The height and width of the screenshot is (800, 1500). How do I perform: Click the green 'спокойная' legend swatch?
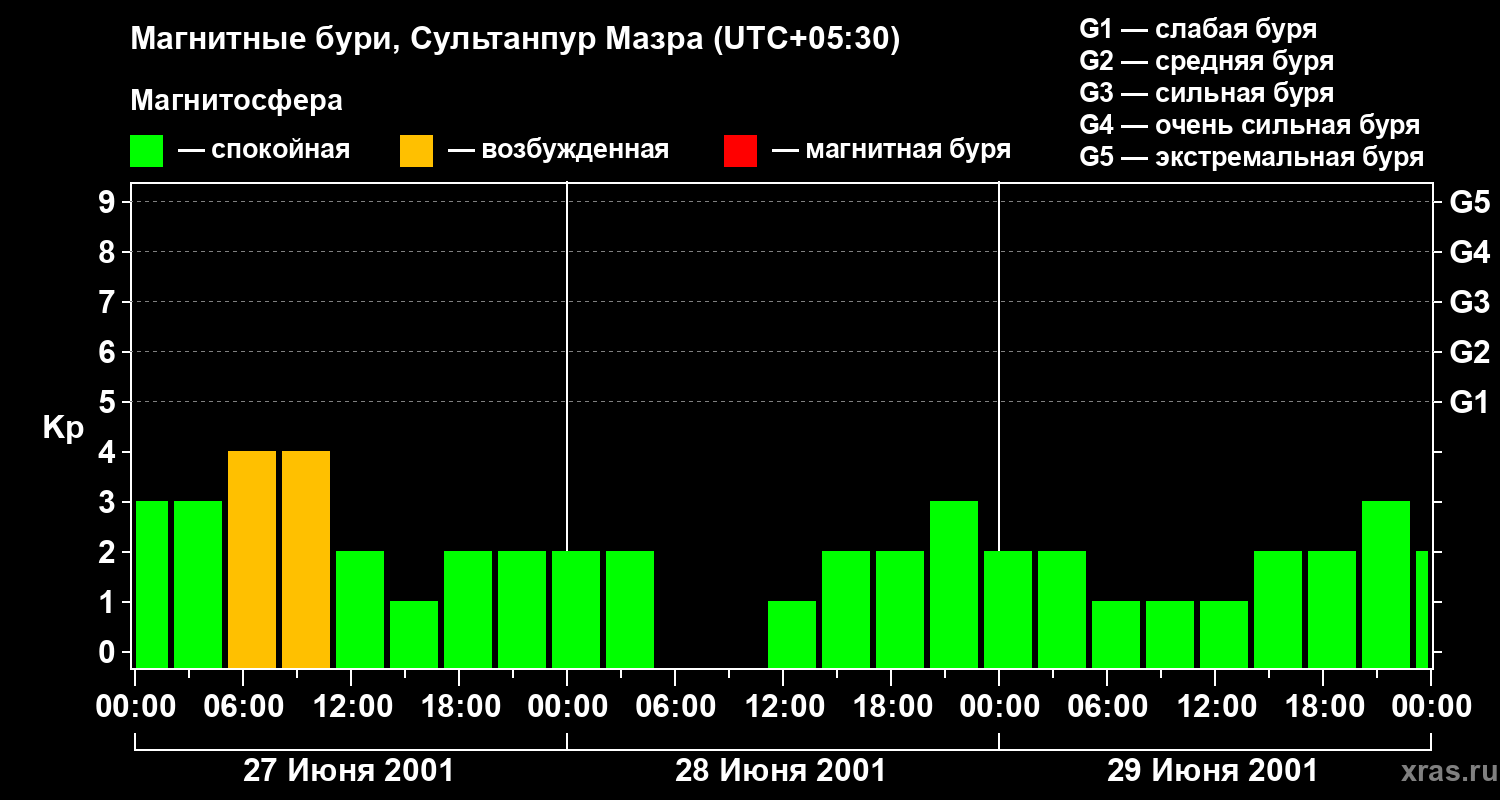147,151
